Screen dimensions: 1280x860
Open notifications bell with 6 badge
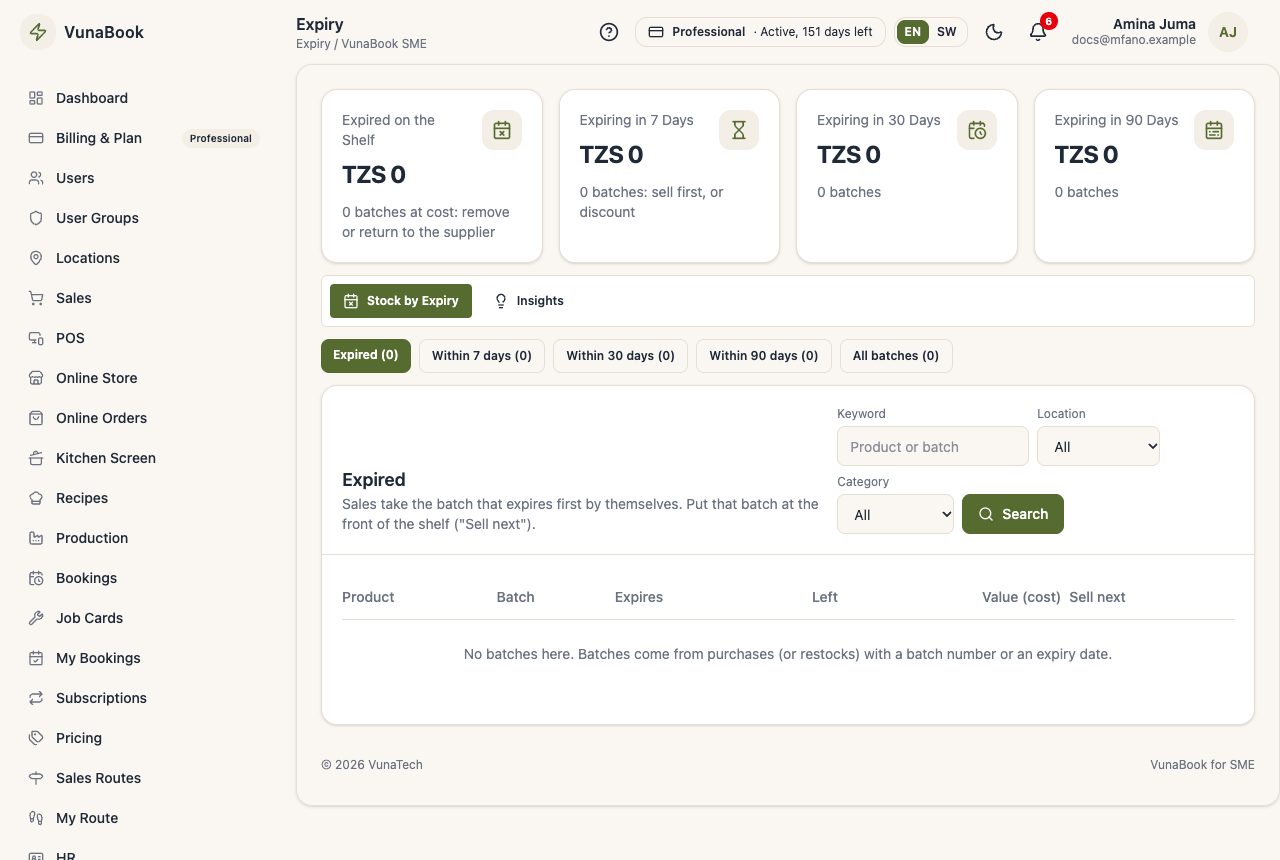(x=1038, y=32)
